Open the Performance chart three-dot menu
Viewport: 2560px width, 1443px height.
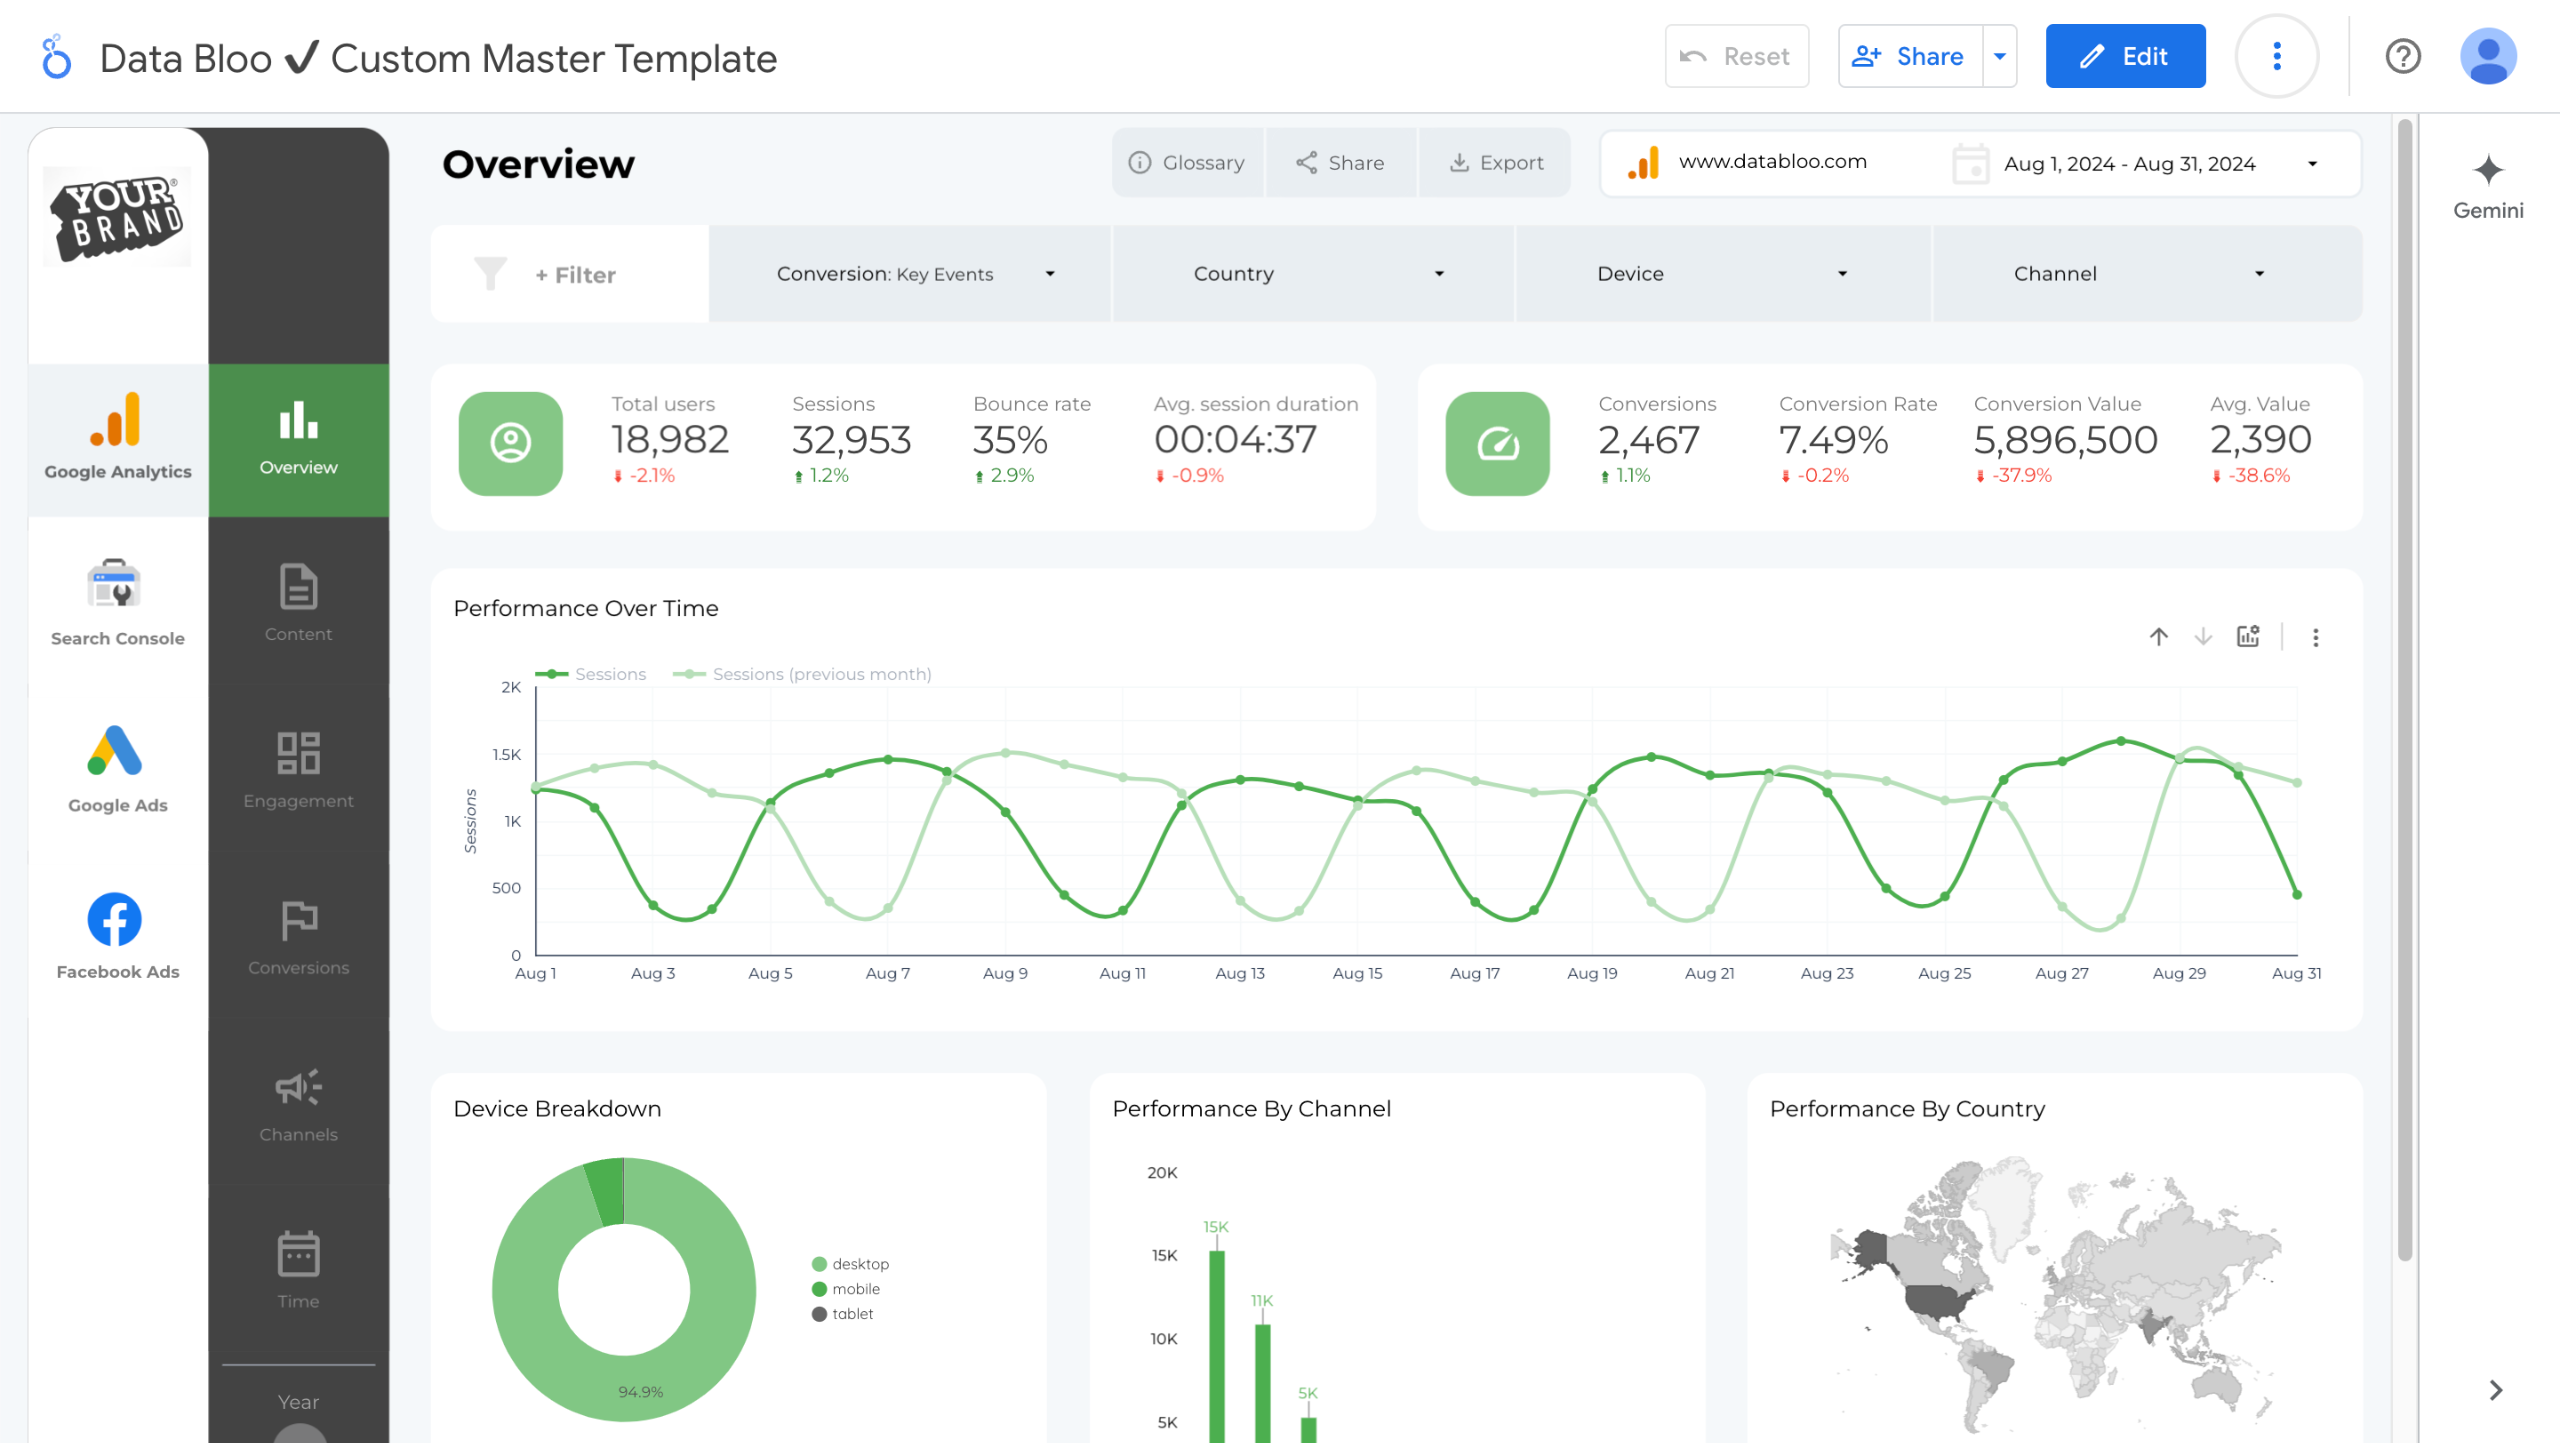pyautogui.click(x=2315, y=638)
